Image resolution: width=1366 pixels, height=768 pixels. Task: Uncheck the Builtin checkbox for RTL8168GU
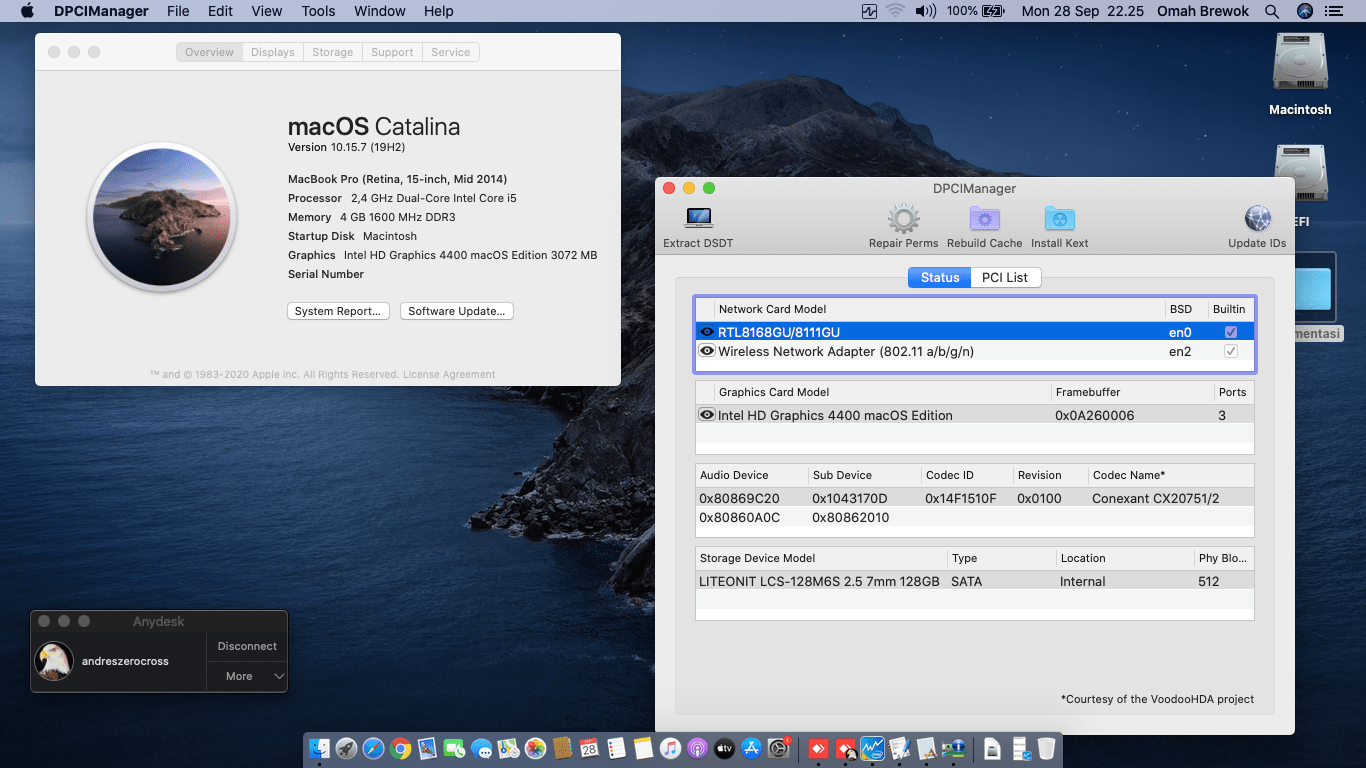pos(1231,330)
